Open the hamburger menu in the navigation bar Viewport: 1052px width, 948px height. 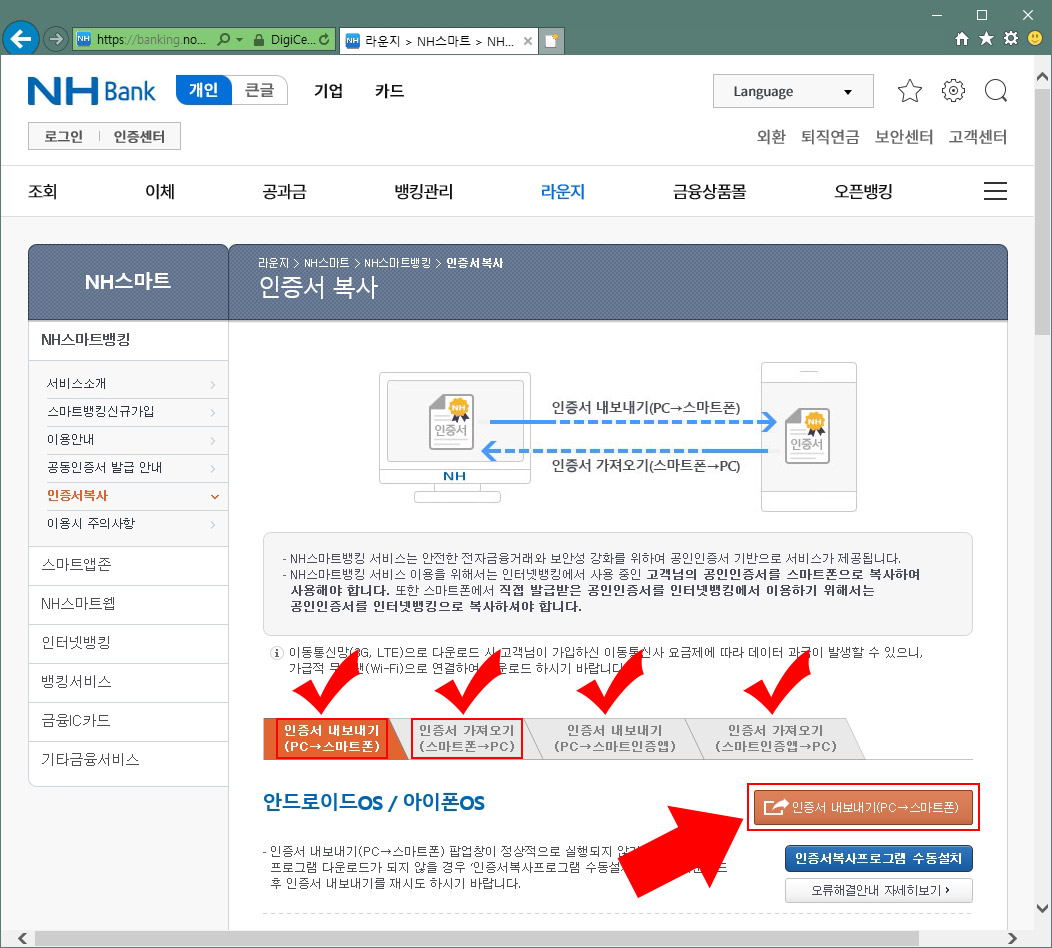tap(995, 190)
